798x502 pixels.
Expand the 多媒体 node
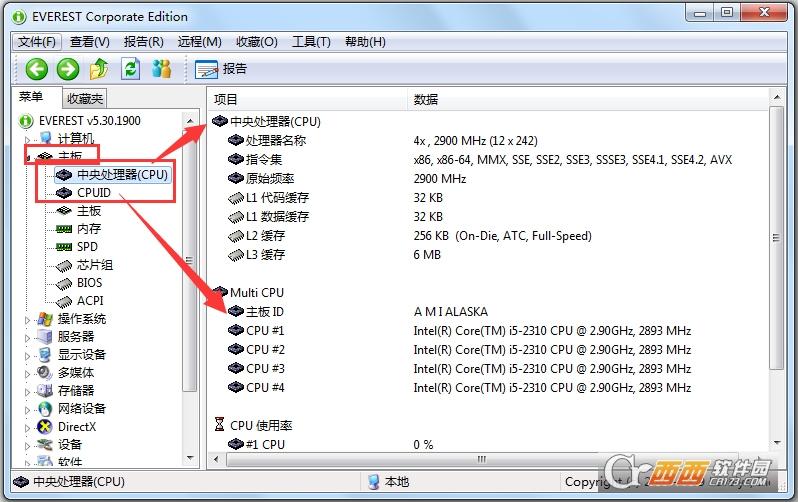[x=27, y=374]
